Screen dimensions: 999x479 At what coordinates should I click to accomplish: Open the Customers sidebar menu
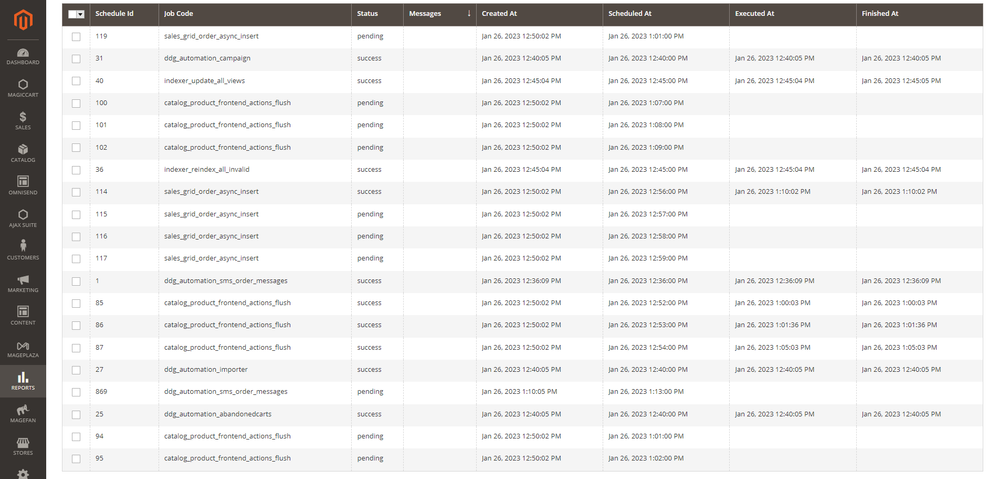tap(23, 251)
